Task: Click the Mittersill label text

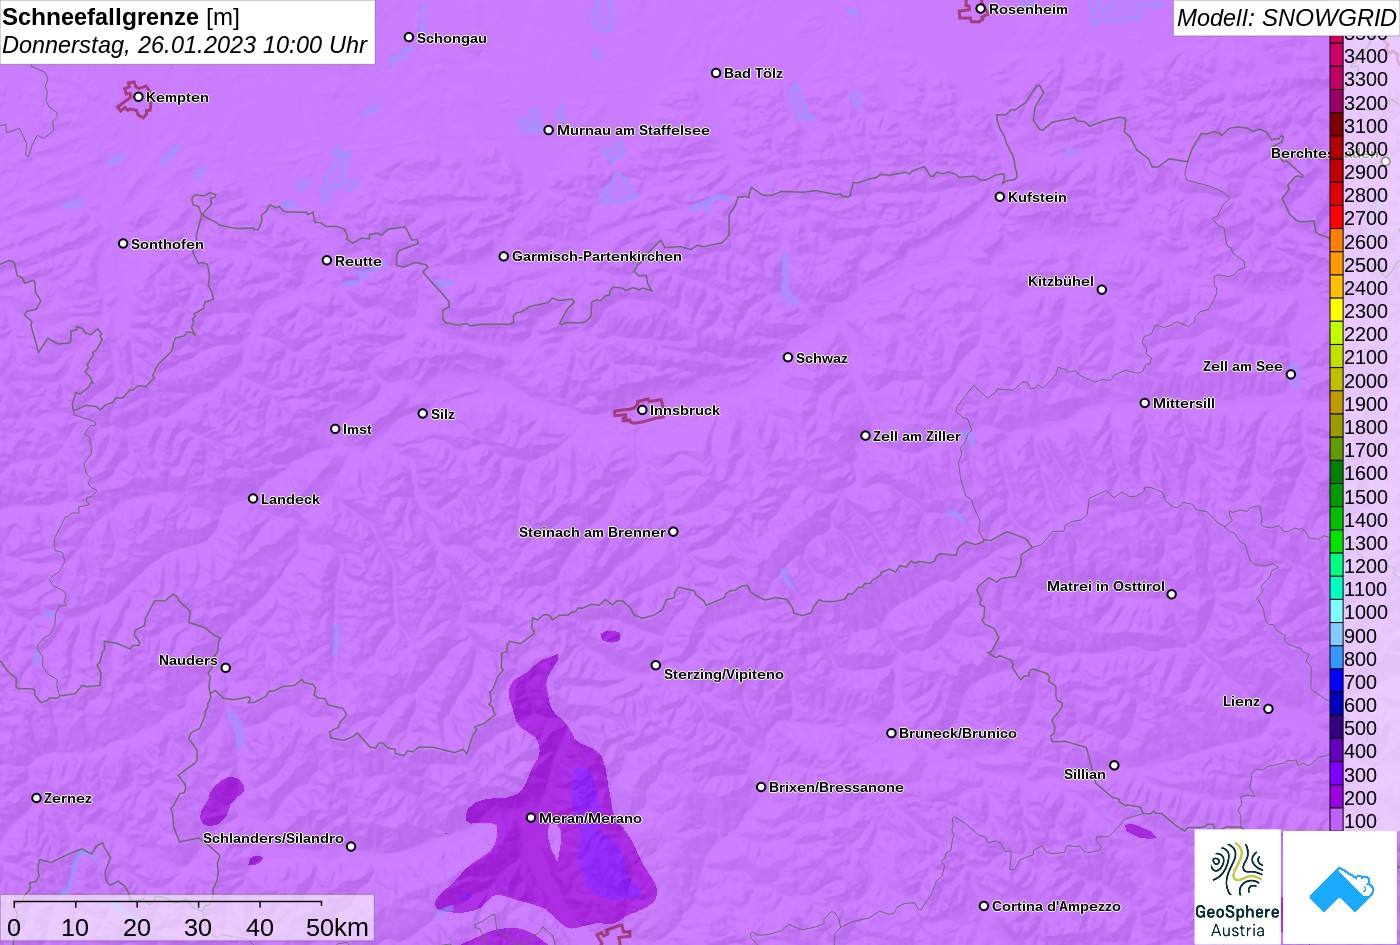Action: coord(1184,403)
